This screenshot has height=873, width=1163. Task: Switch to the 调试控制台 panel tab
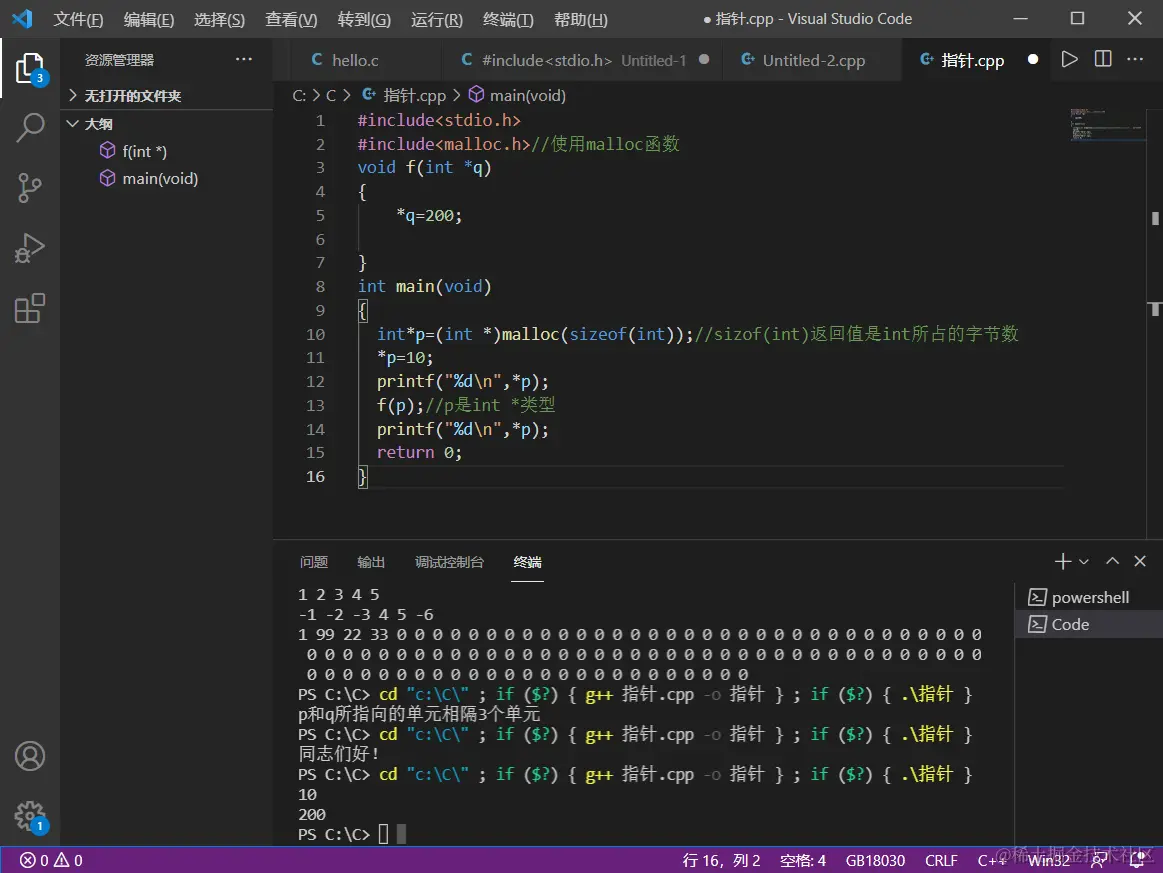pos(449,562)
